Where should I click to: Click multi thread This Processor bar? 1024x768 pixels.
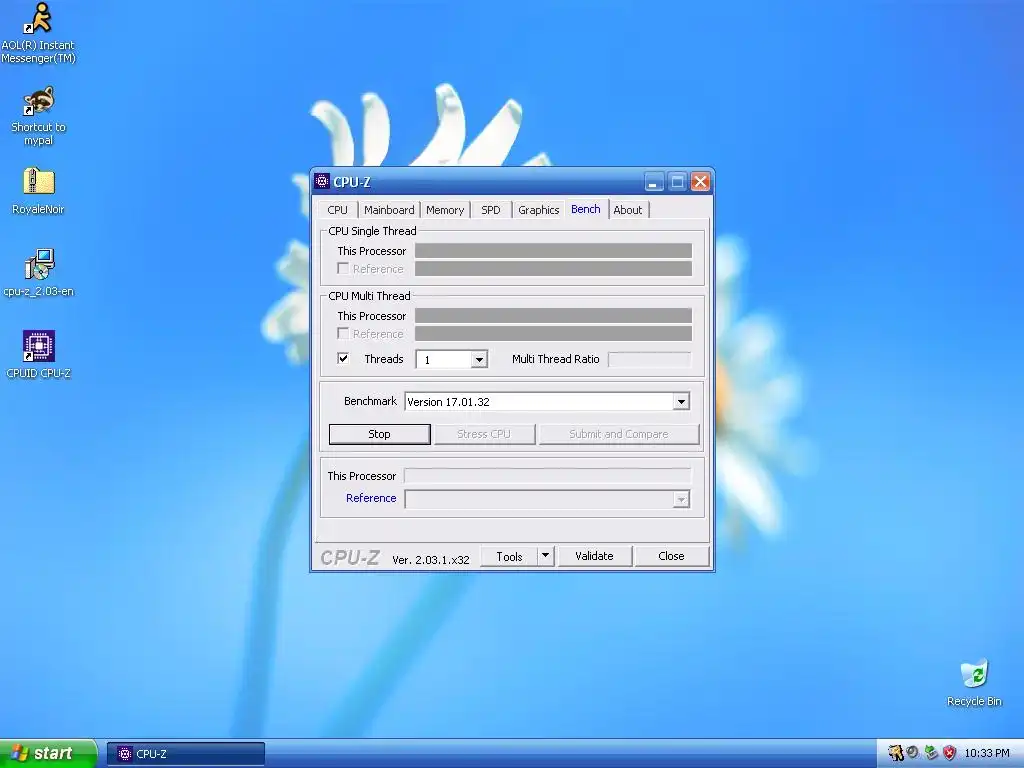click(553, 315)
